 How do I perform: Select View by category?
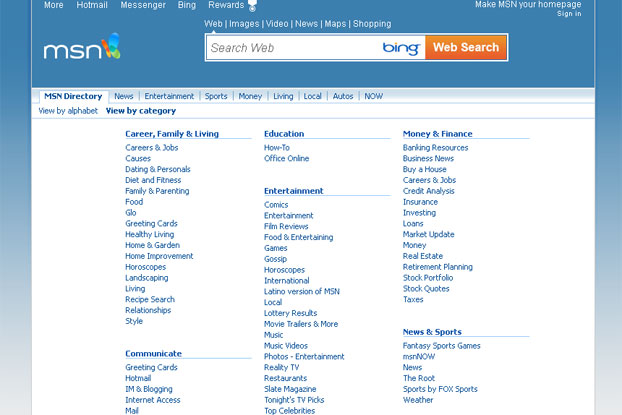(x=141, y=111)
